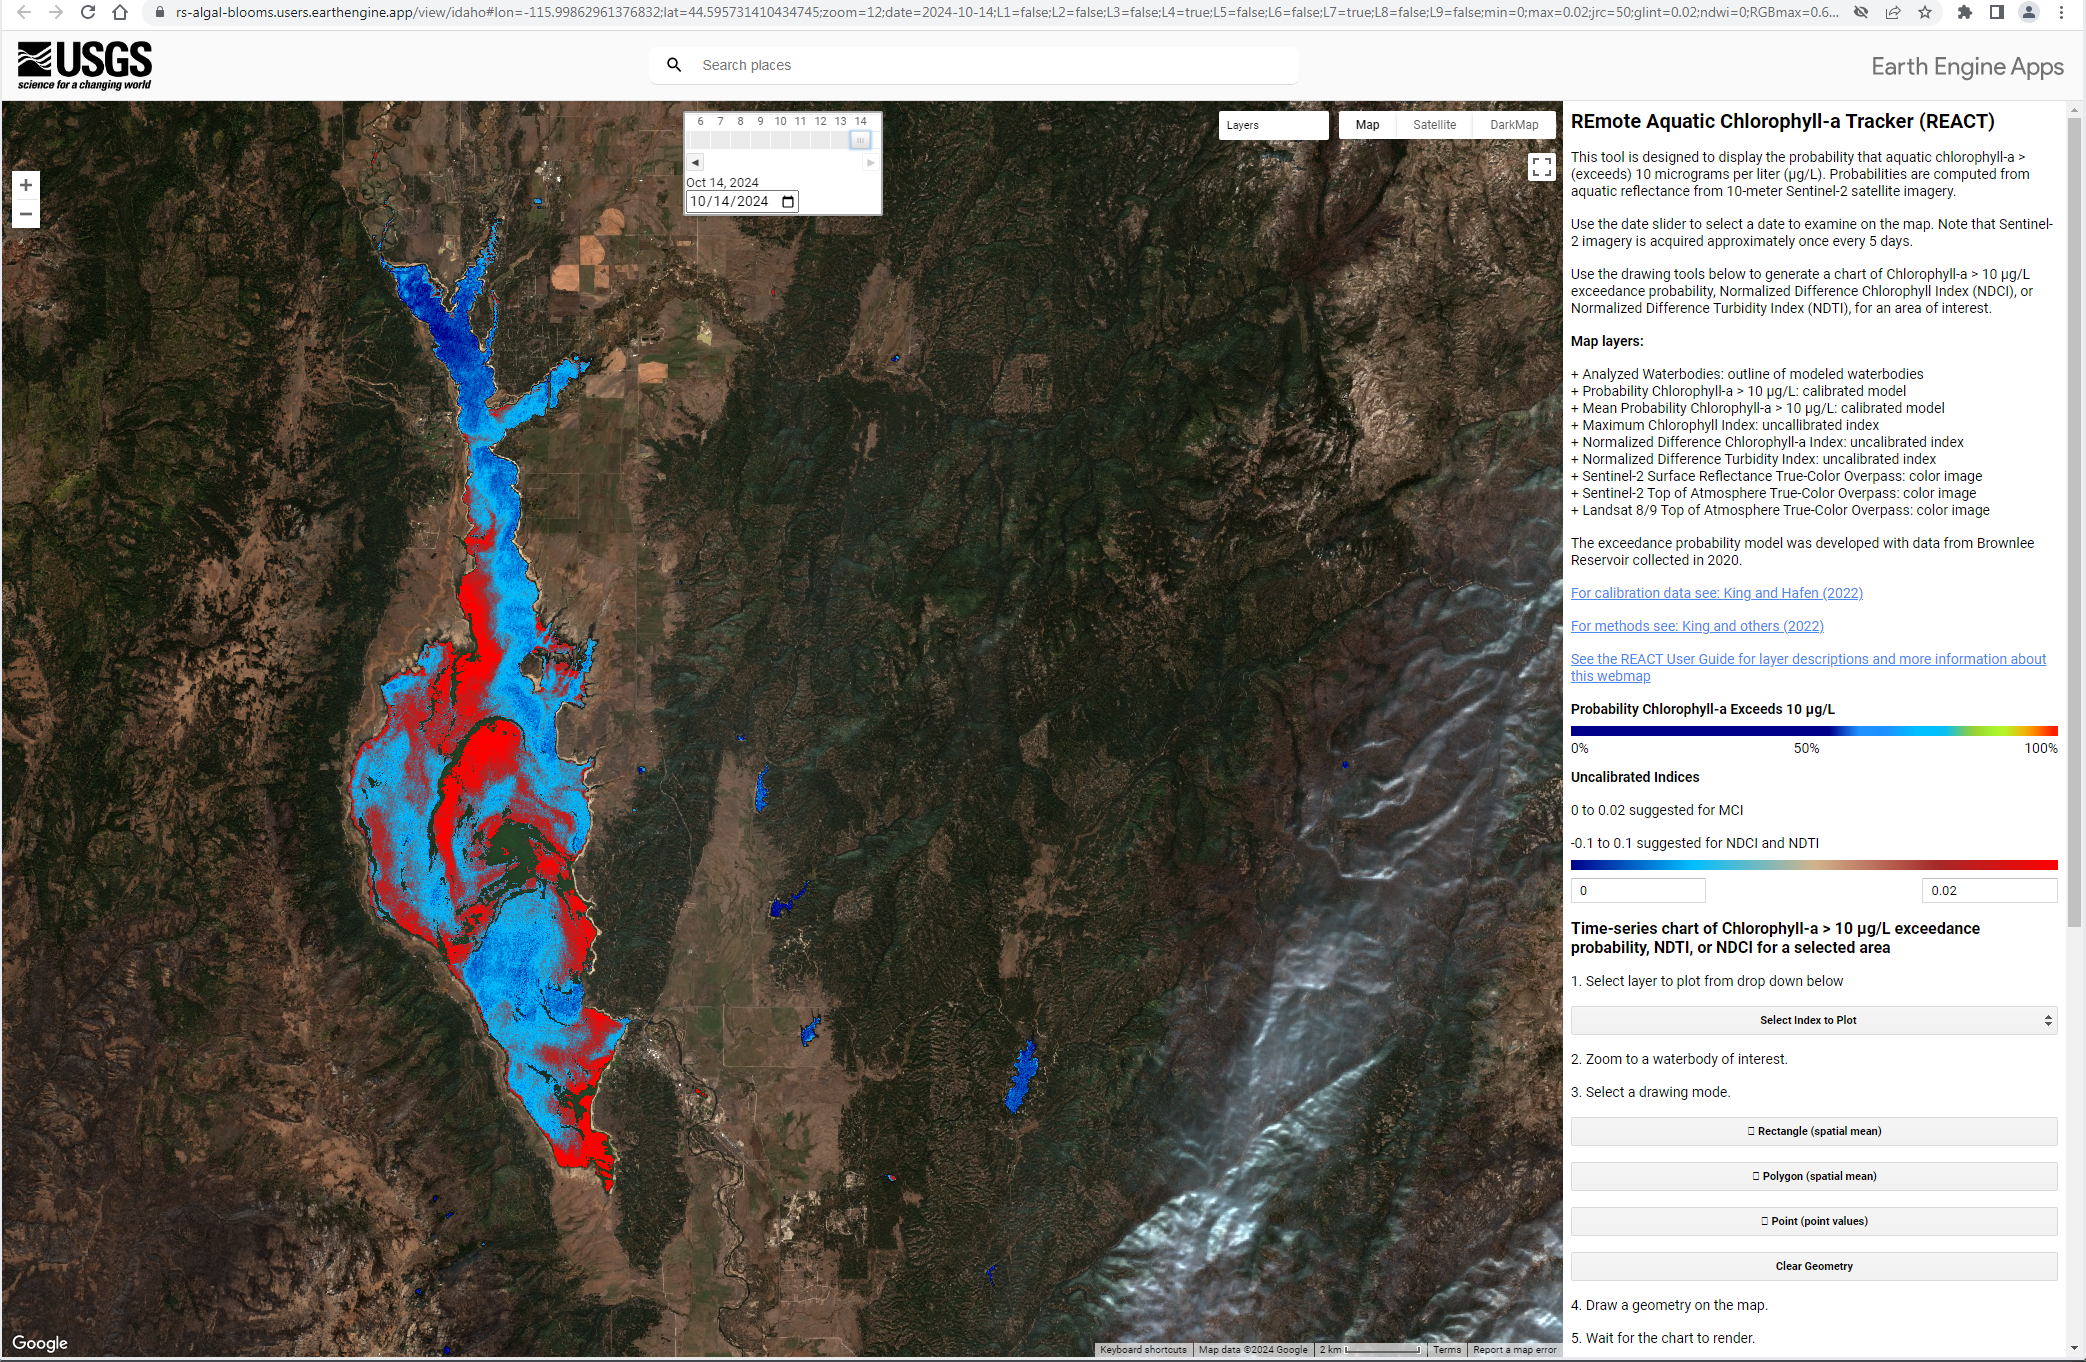Step date slider back with left arrow
This screenshot has height=1362, width=2086.
tap(695, 162)
